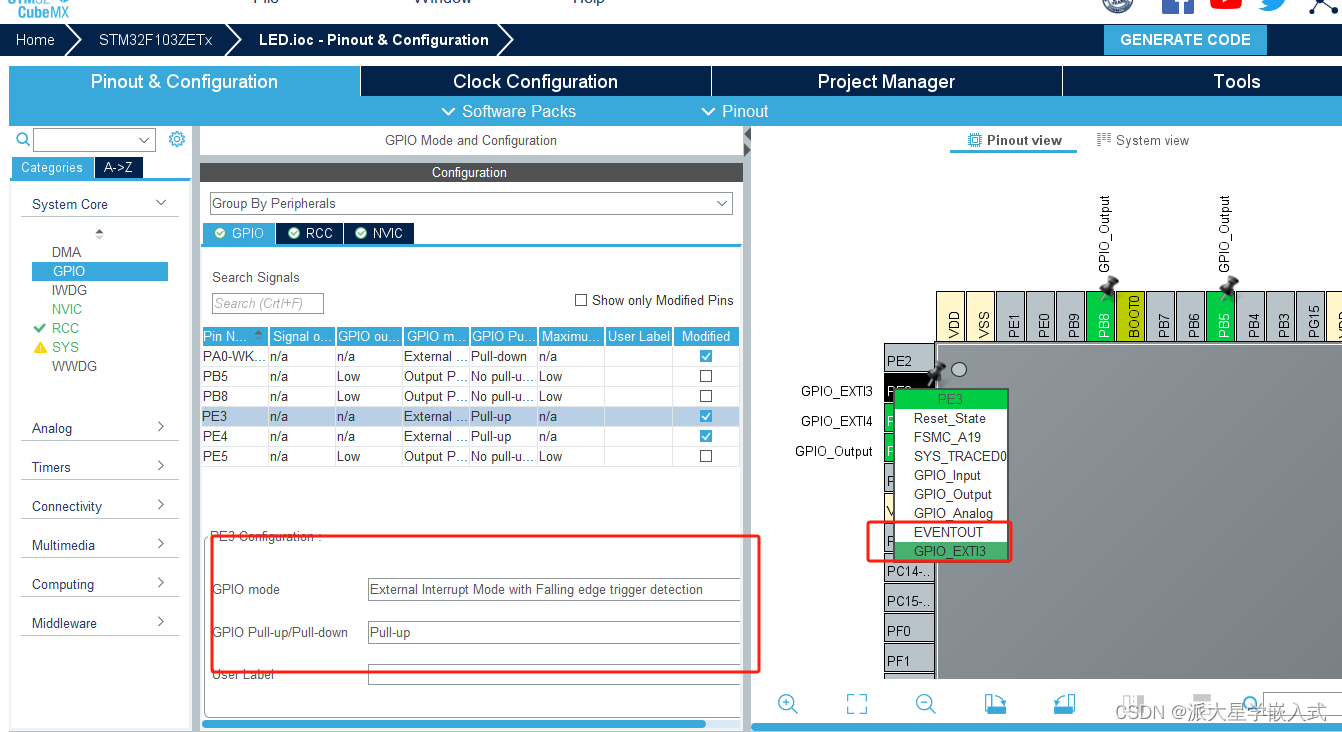Open the Group By Peripherals dropdown

point(471,203)
